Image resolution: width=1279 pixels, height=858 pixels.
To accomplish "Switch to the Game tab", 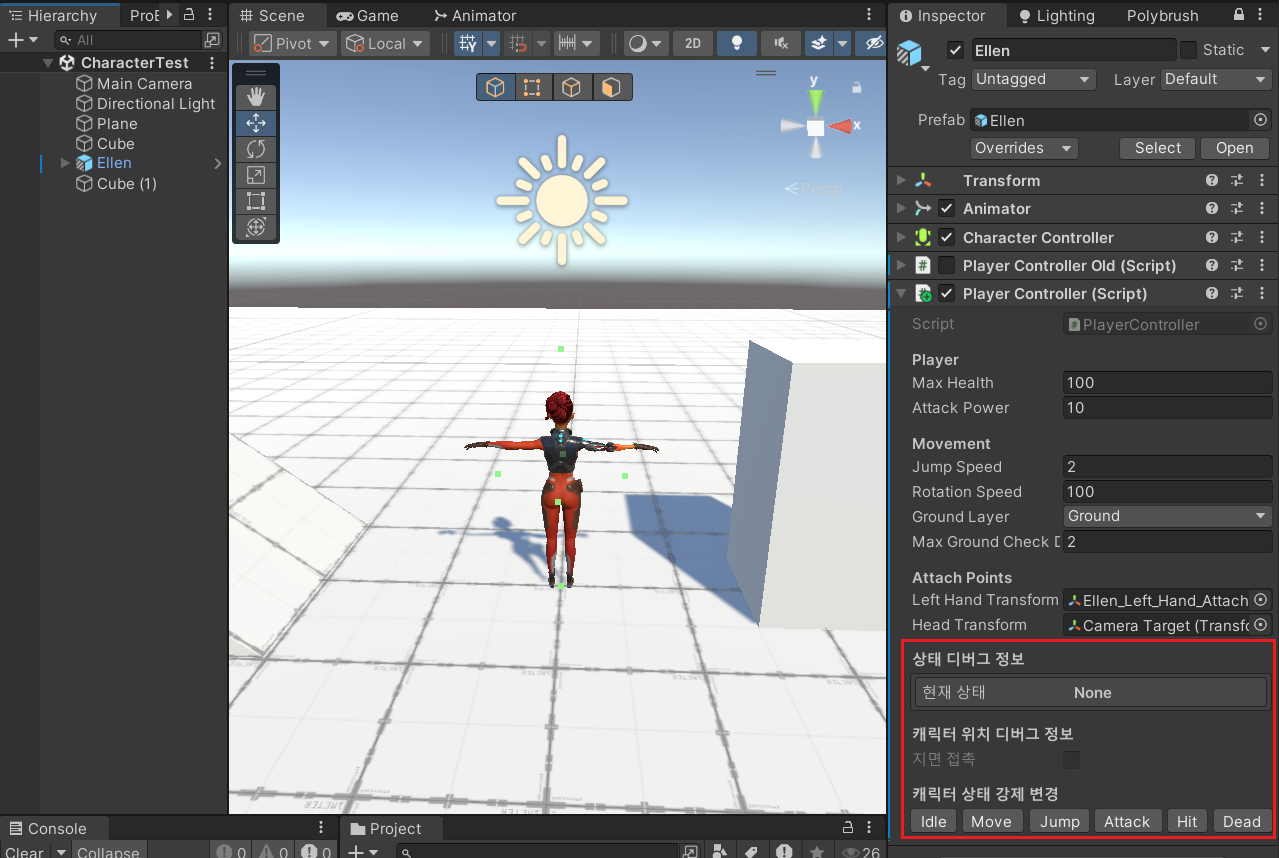I will [x=367, y=15].
